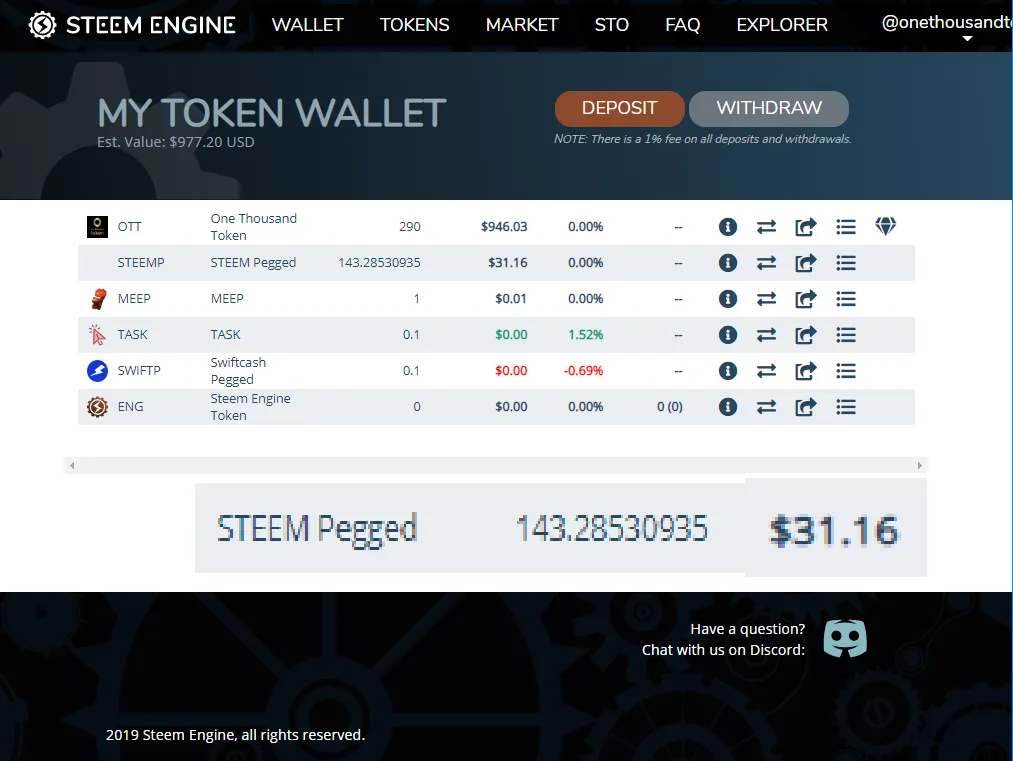
Task: Click the TASK token logo
Action: pos(97,335)
